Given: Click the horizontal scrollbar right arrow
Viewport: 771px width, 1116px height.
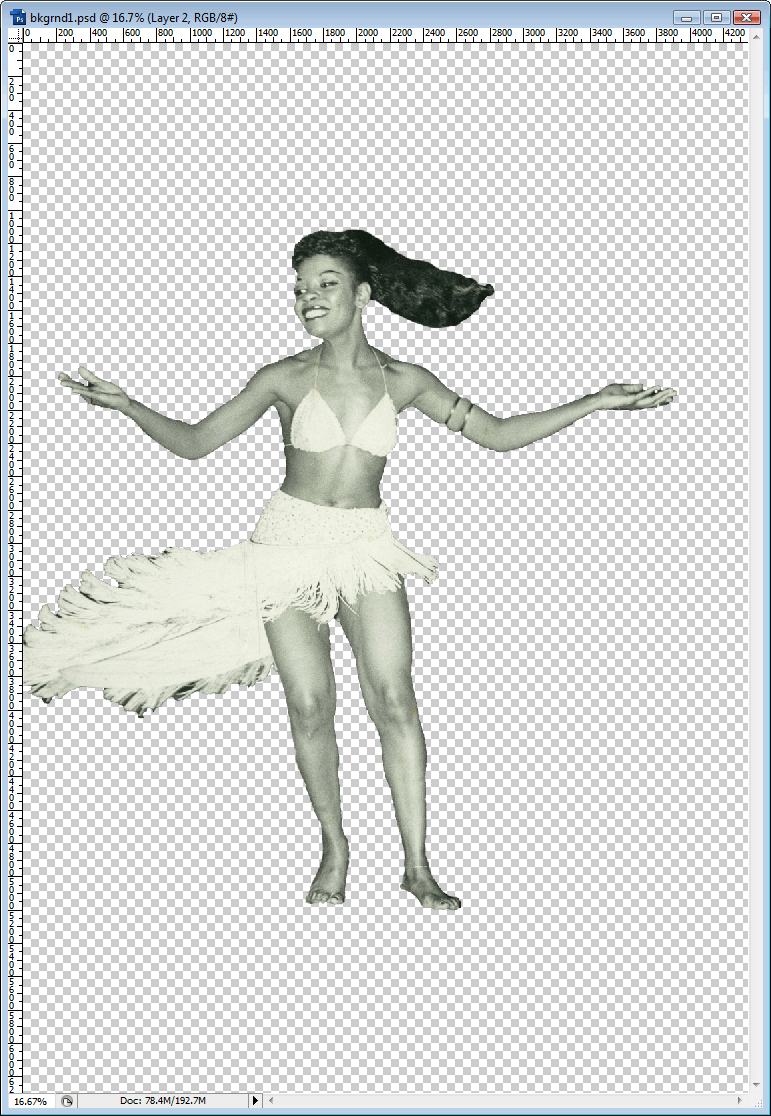Looking at the screenshot, I should click(x=741, y=1101).
